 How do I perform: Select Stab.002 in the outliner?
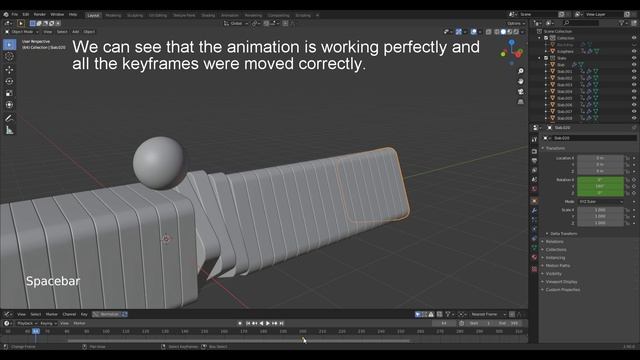[564, 78]
